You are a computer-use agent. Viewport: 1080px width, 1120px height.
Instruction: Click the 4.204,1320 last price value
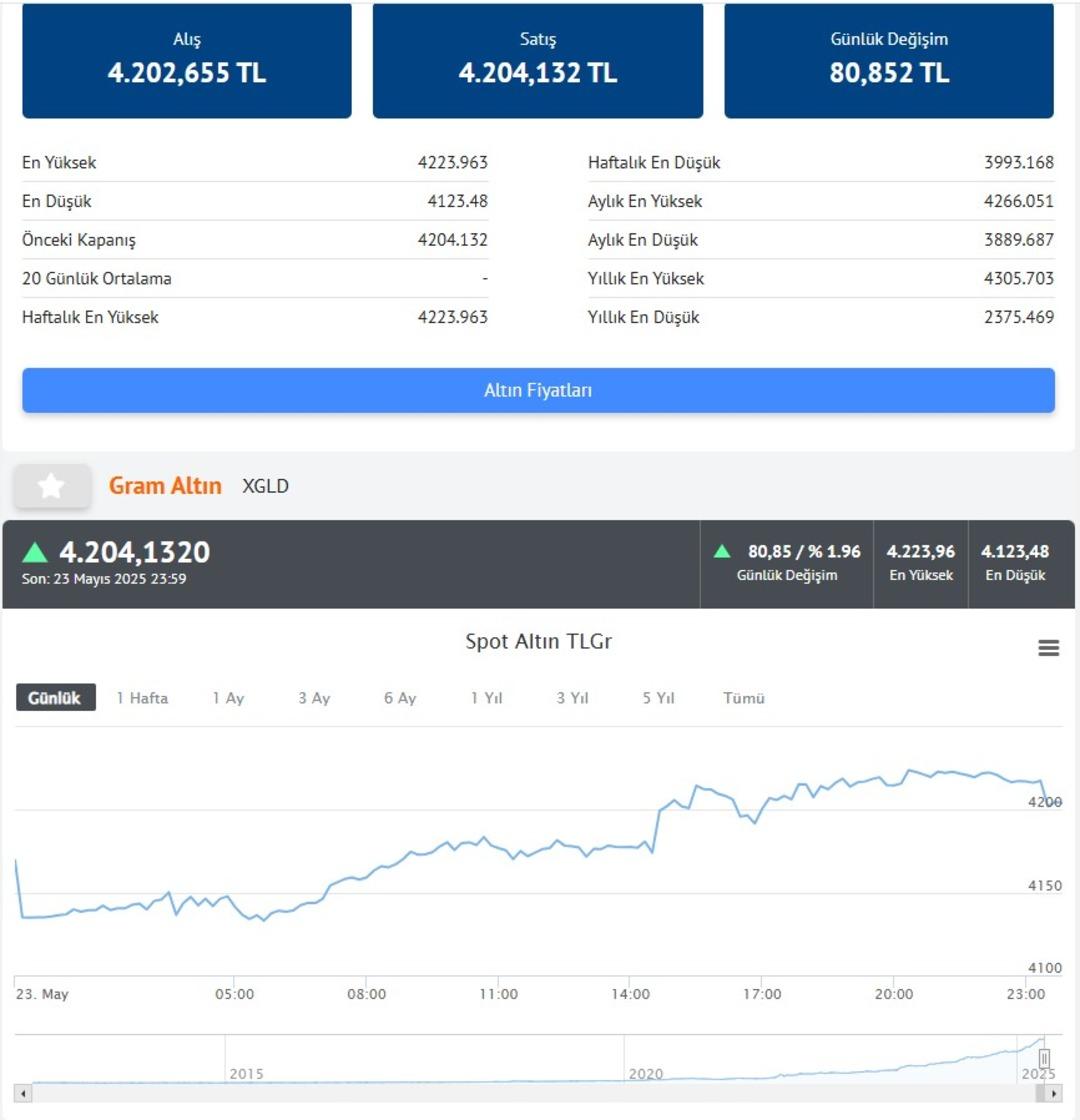pos(134,552)
